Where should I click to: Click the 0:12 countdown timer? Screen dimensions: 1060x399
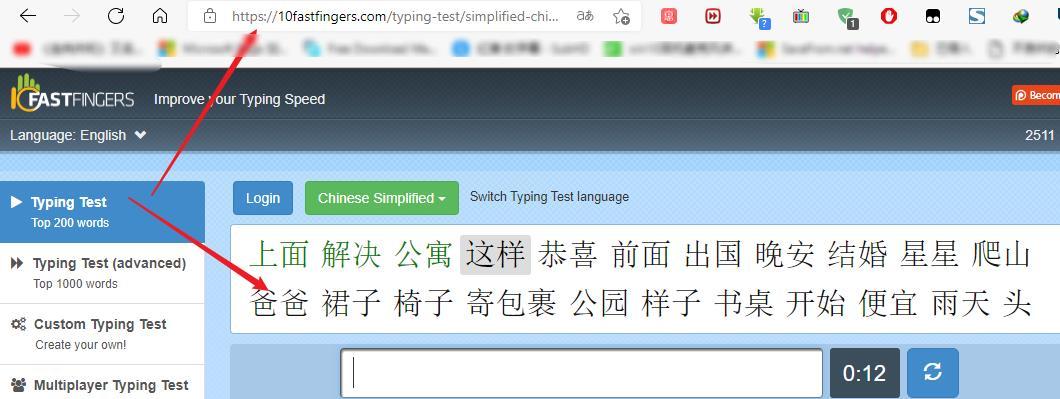click(x=865, y=373)
